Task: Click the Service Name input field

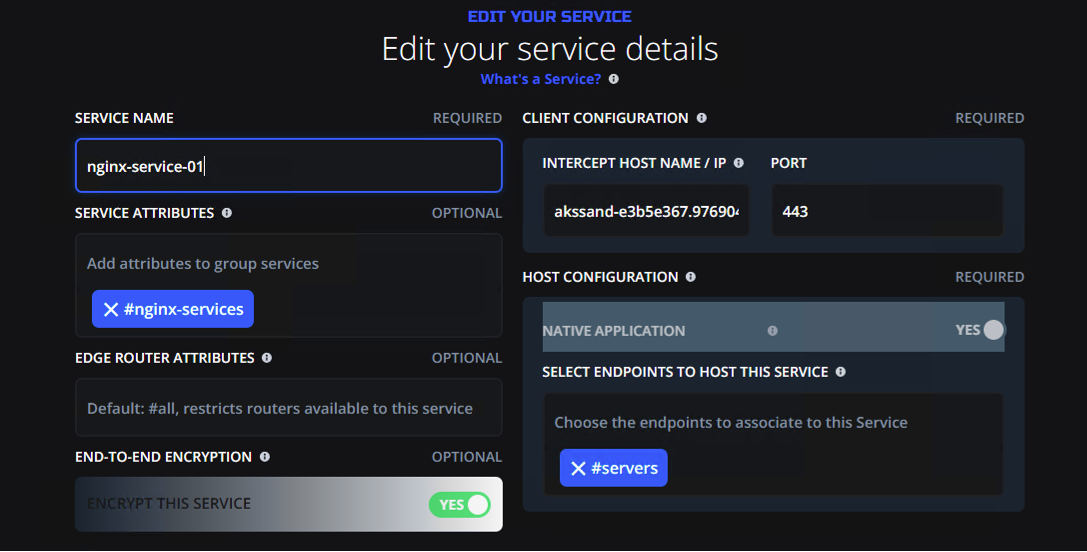Action: (x=288, y=166)
